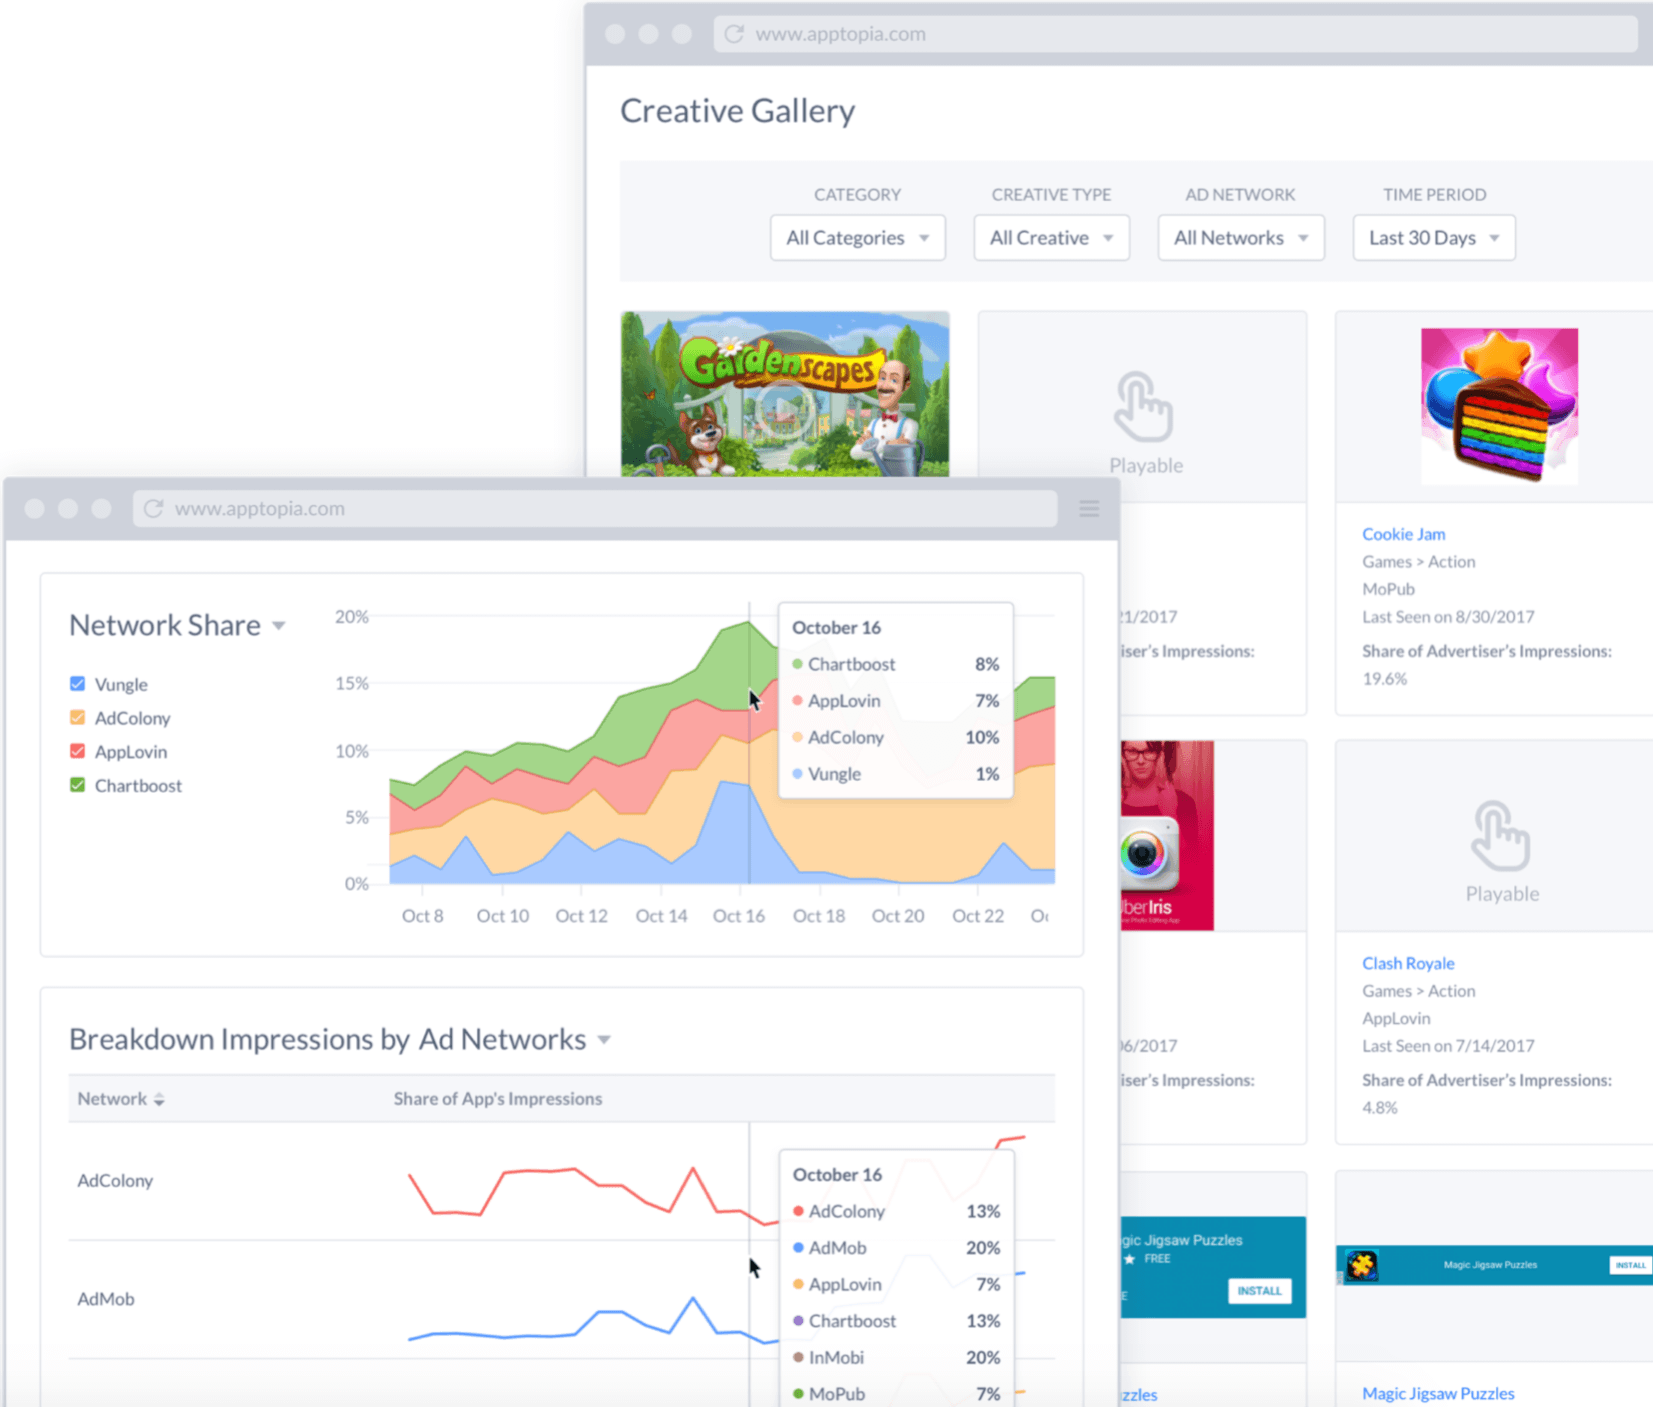The image size is (1653, 1407).
Task: Click the Playable hand icon above Clash Royale
Action: pyautogui.click(x=1501, y=835)
